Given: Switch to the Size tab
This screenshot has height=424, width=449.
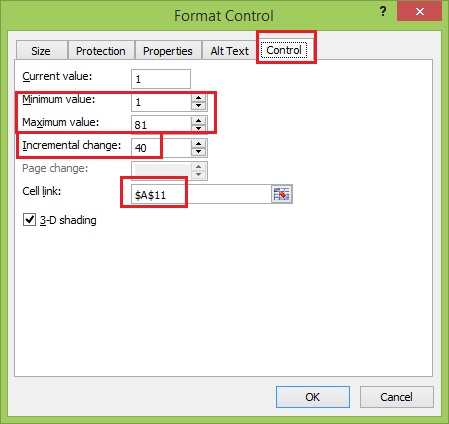Looking at the screenshot, I should (x=41, y=51).
